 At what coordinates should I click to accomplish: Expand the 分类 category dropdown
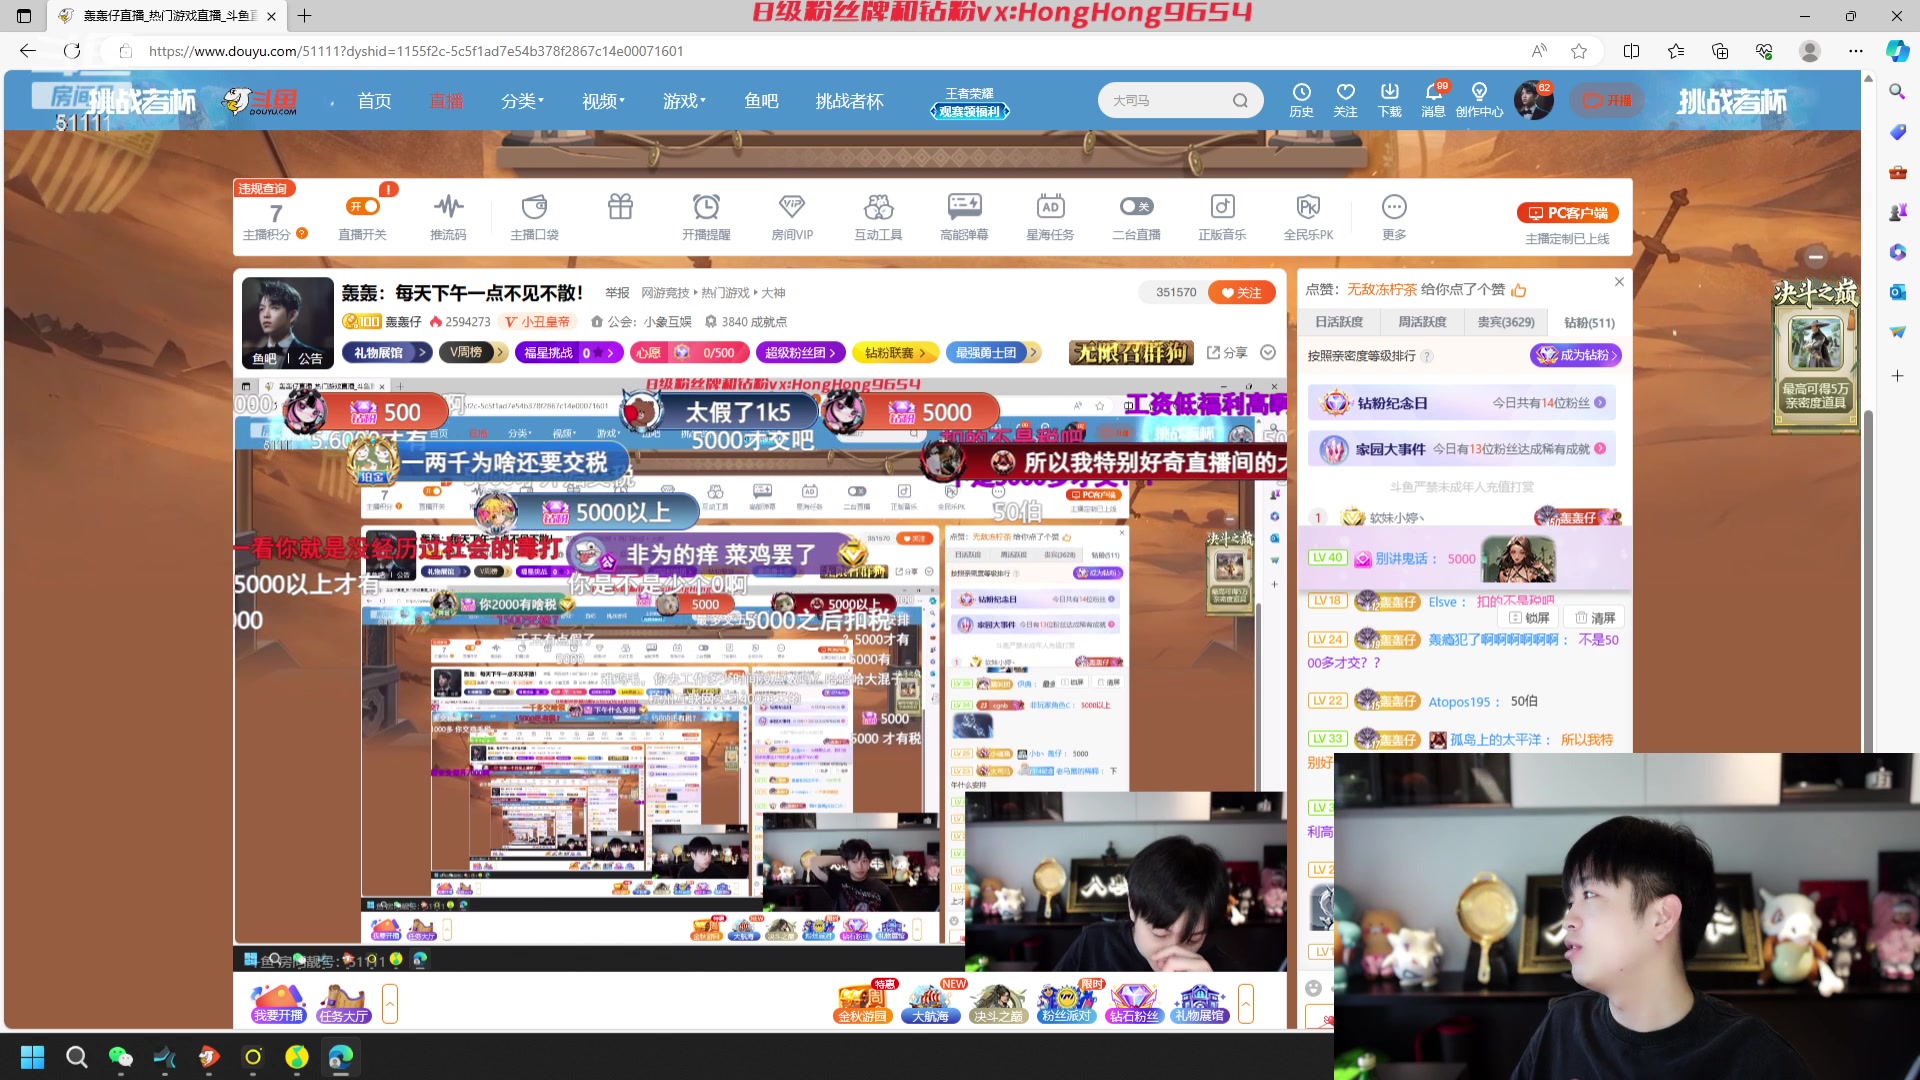[x=521, y=100]
